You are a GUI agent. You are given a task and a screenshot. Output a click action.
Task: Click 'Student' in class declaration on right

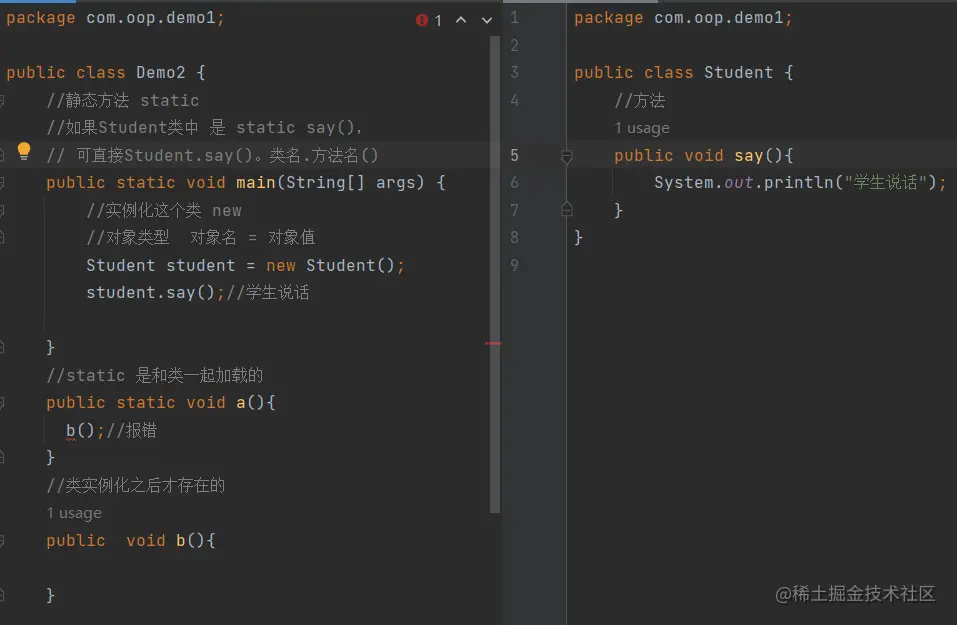click(x=739, y=72)
